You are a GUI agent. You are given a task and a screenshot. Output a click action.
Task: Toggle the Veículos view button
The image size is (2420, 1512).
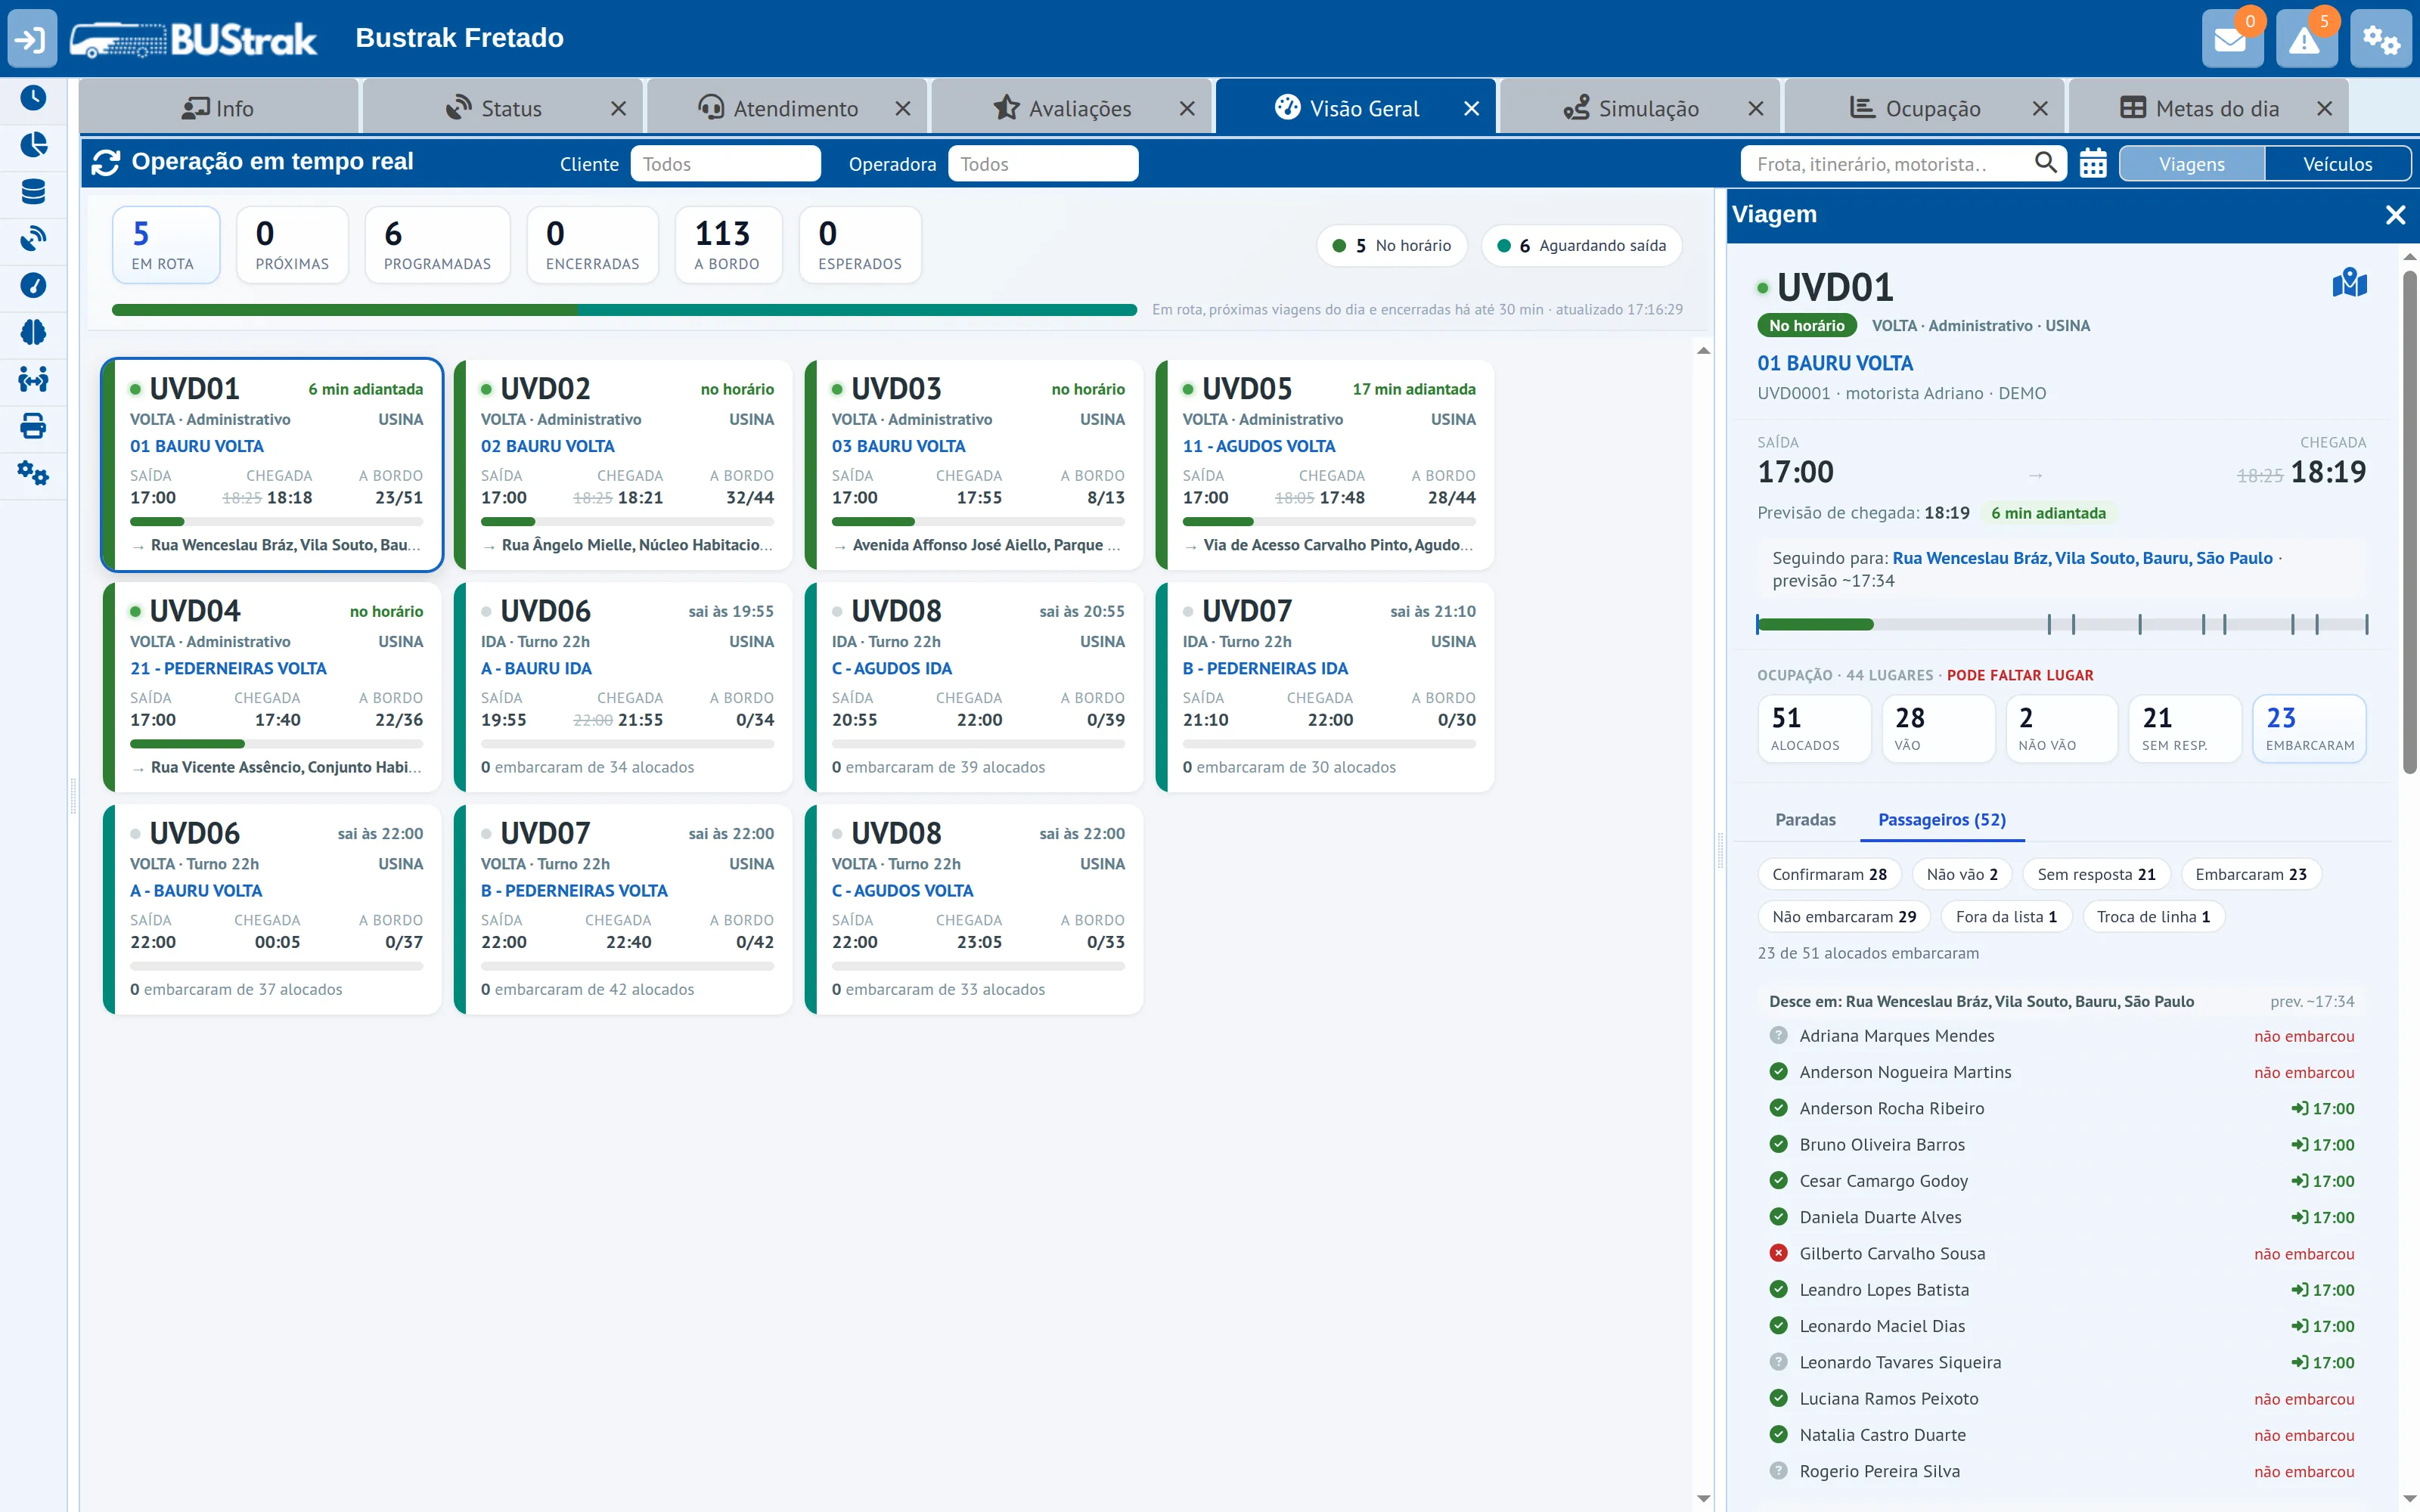click(2337, 164)
